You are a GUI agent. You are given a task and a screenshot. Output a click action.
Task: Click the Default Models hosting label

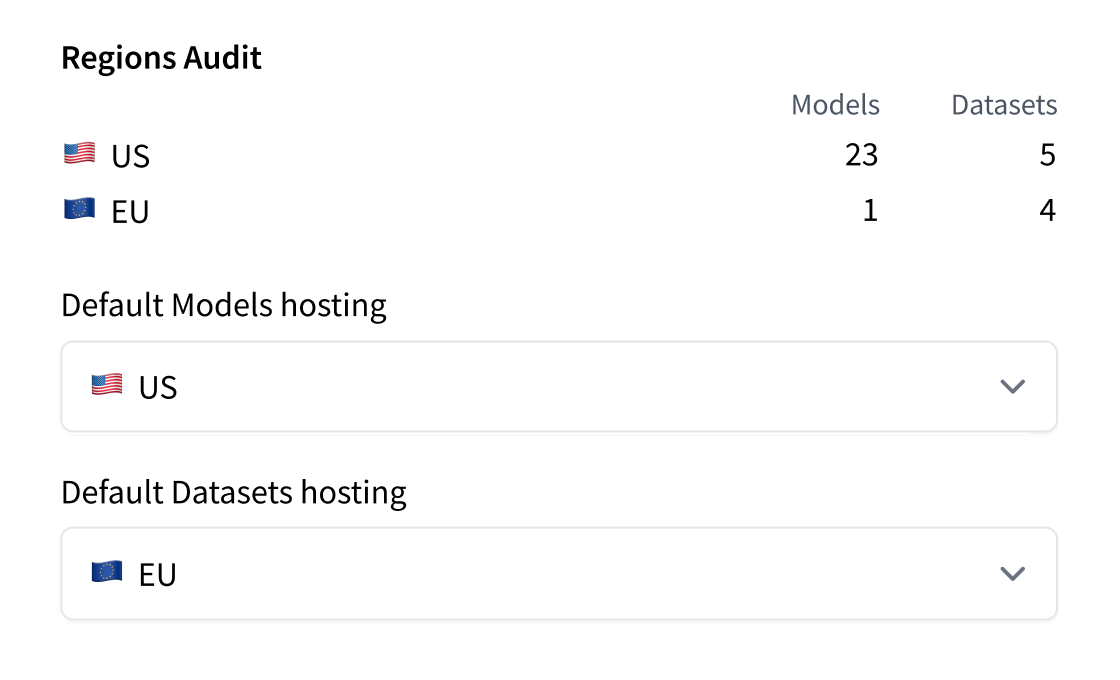[224, 305]
